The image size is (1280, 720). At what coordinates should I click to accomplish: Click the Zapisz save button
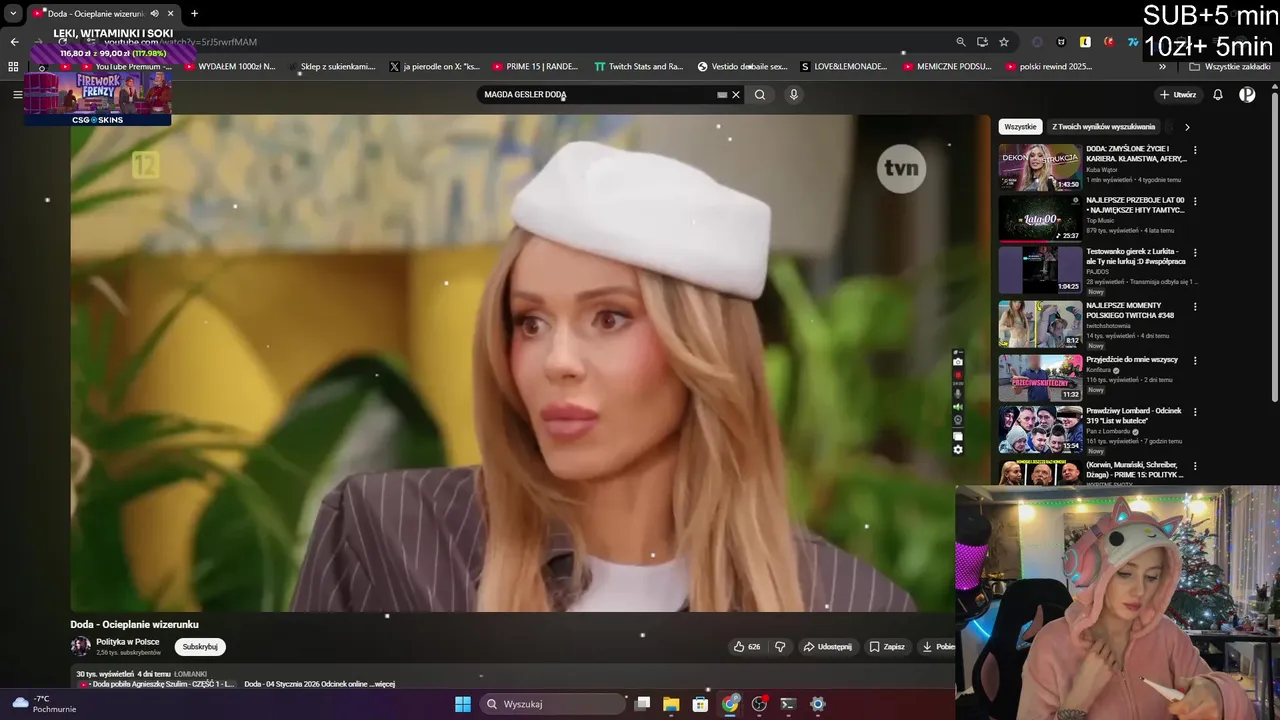coord(887,647)
